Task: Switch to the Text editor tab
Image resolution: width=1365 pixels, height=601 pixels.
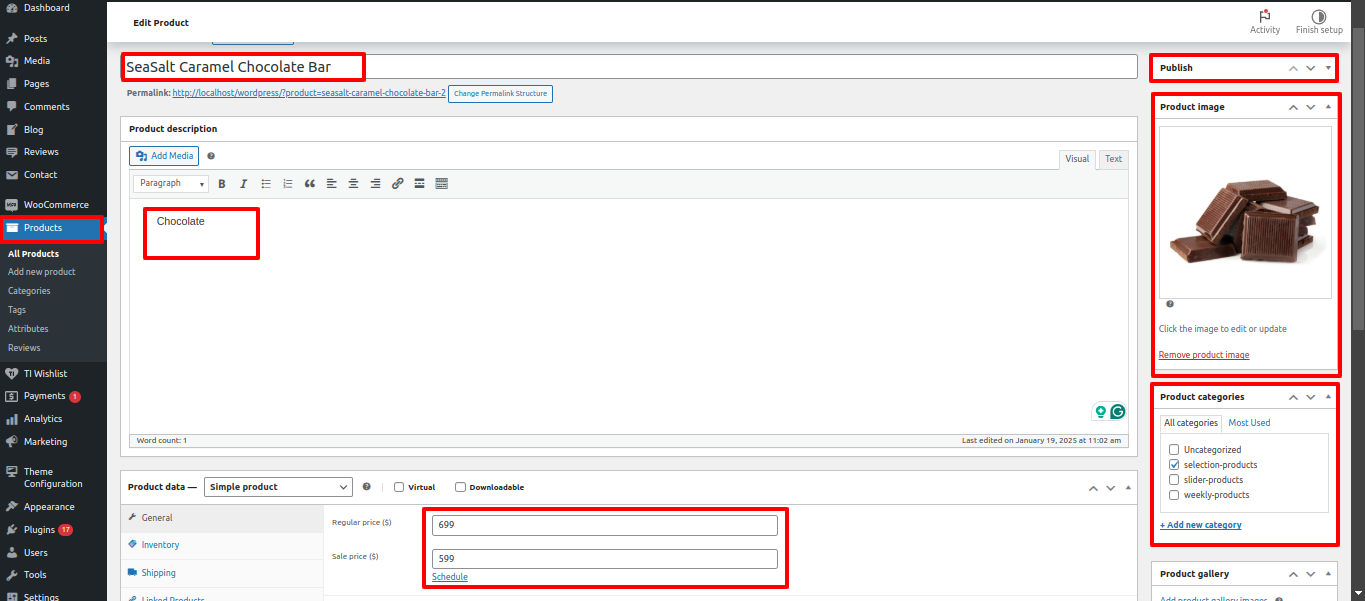Action: (1113, 159)
